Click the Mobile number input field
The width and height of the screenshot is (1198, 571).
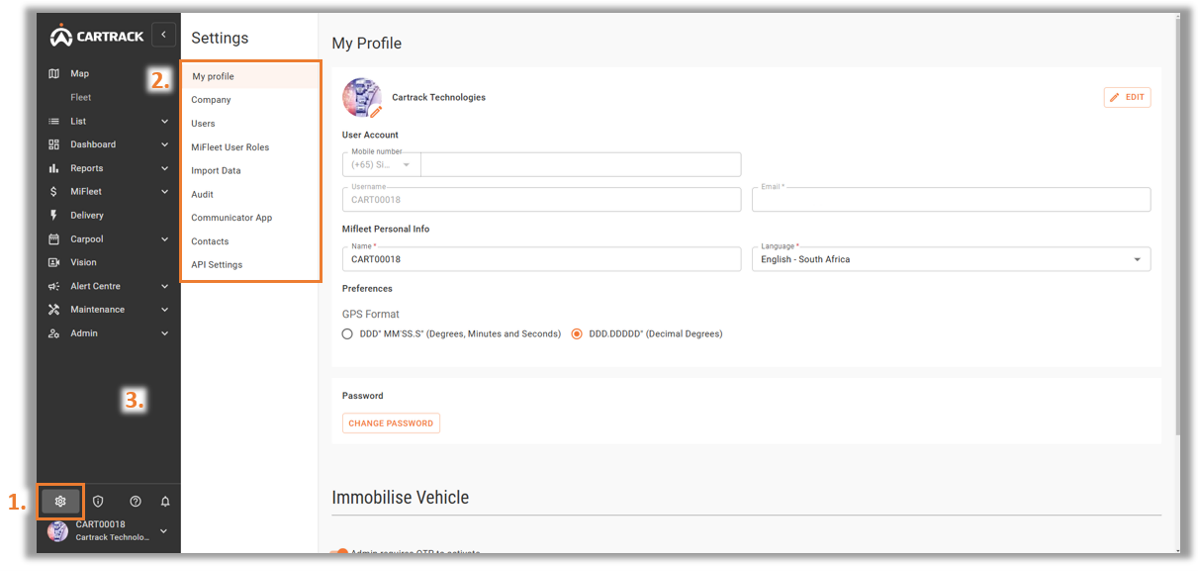(581, 164)
